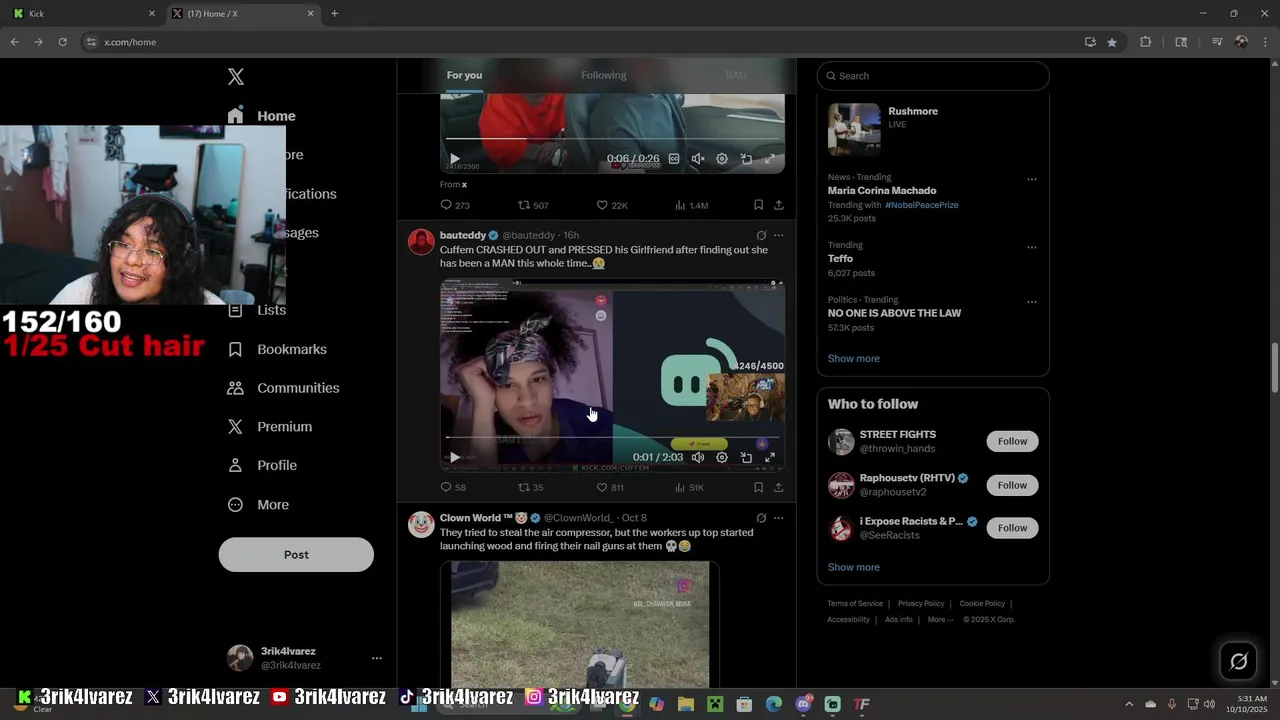Open more options for NO ONE IS ABOVE THE LAW
Viewport: 1280px width, 720px height.
1032,303
